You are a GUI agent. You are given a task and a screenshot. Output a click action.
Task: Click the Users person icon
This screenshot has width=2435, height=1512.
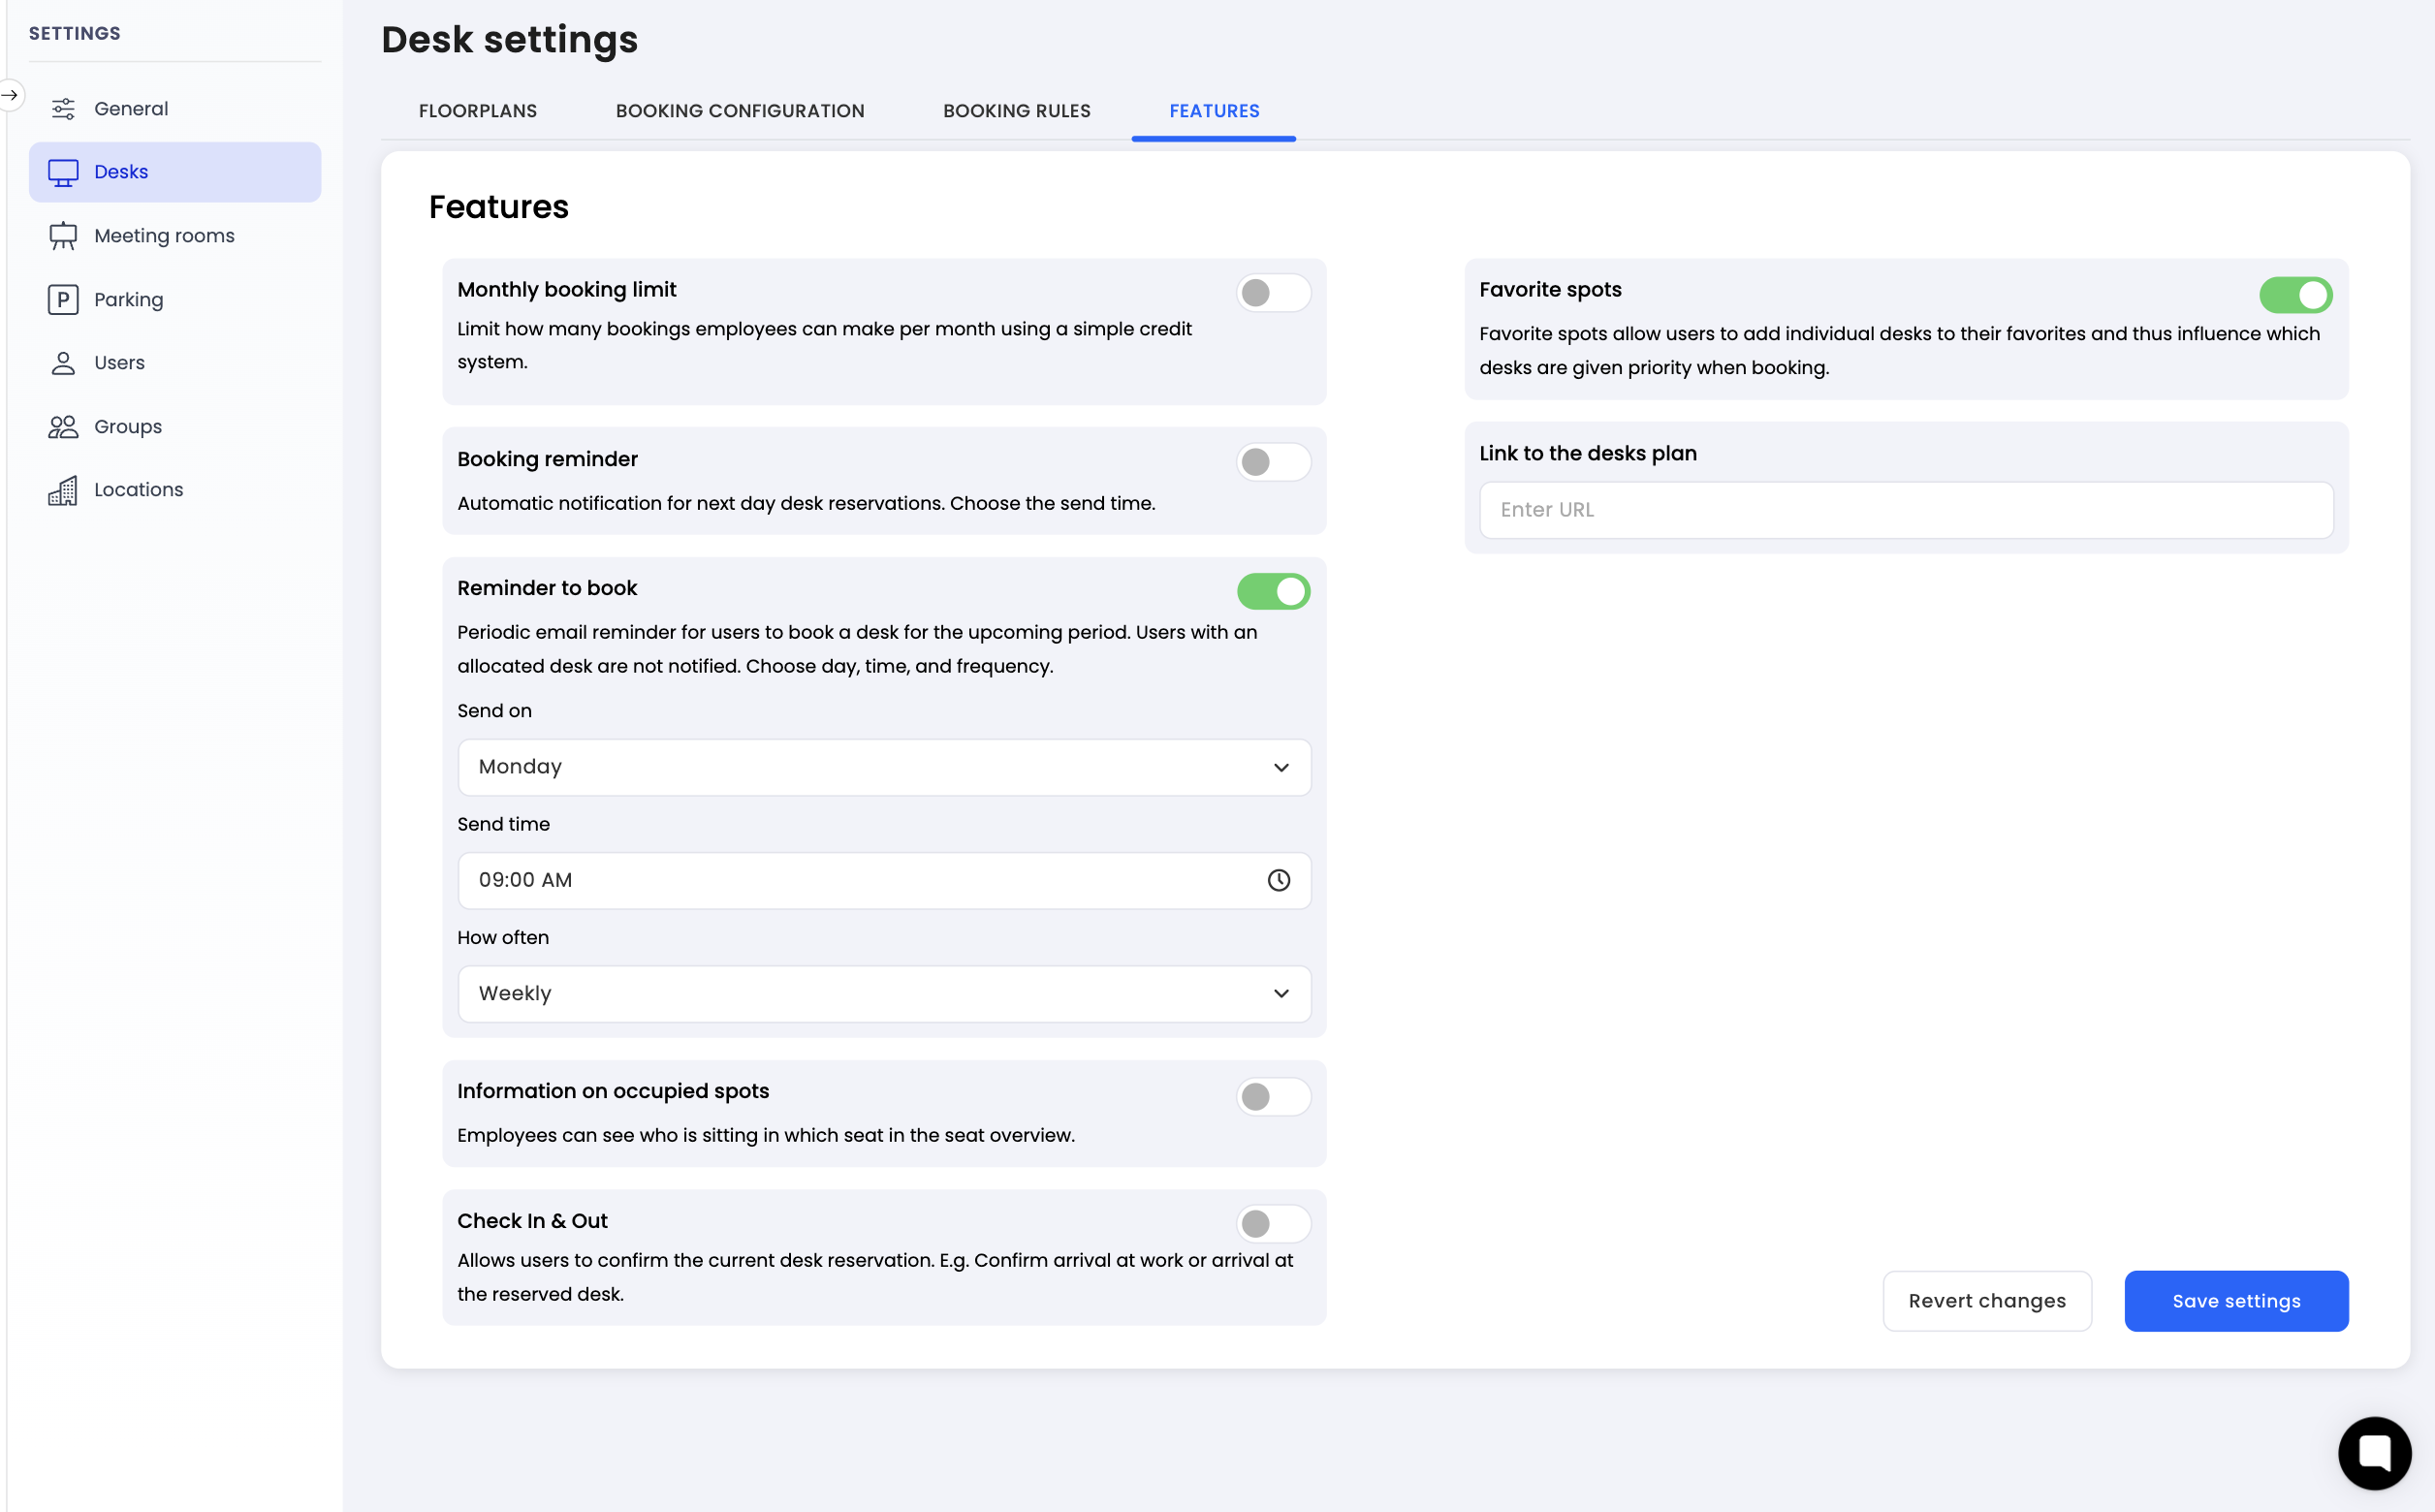coord(63,363)
